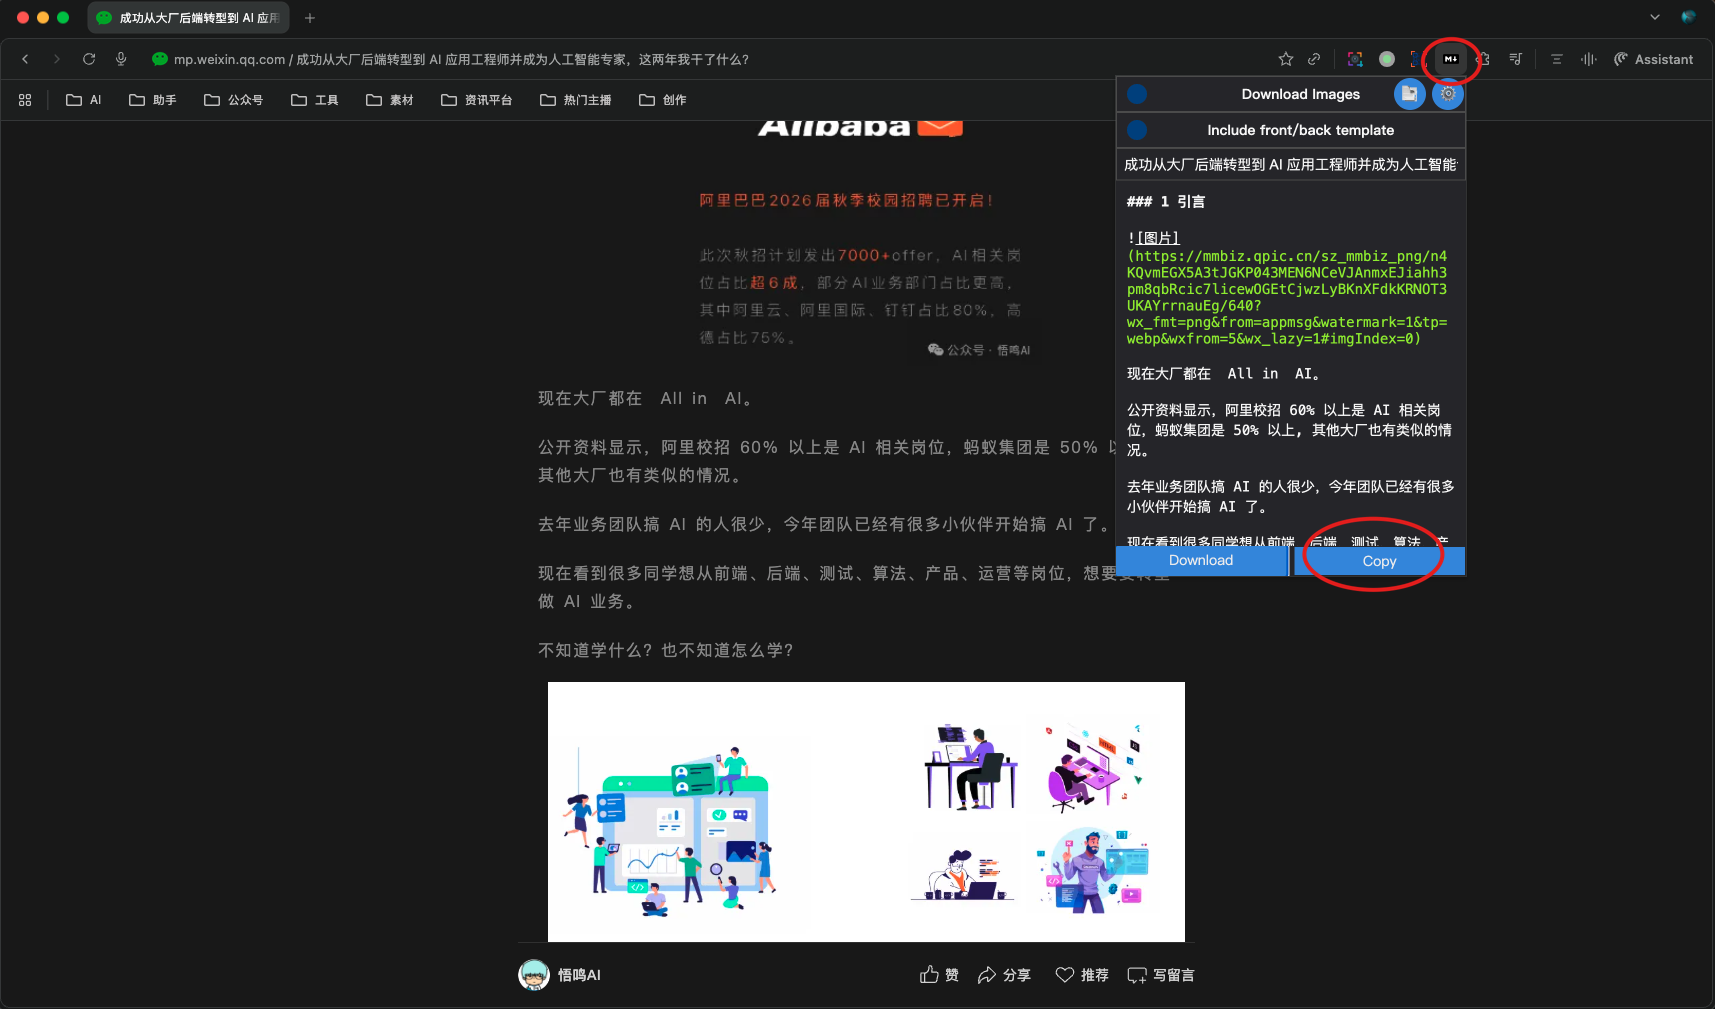This screenshot has width=1715, height=1009.
Task: Open the 公众号 bookmarks folder
Action: click(233, 100)
